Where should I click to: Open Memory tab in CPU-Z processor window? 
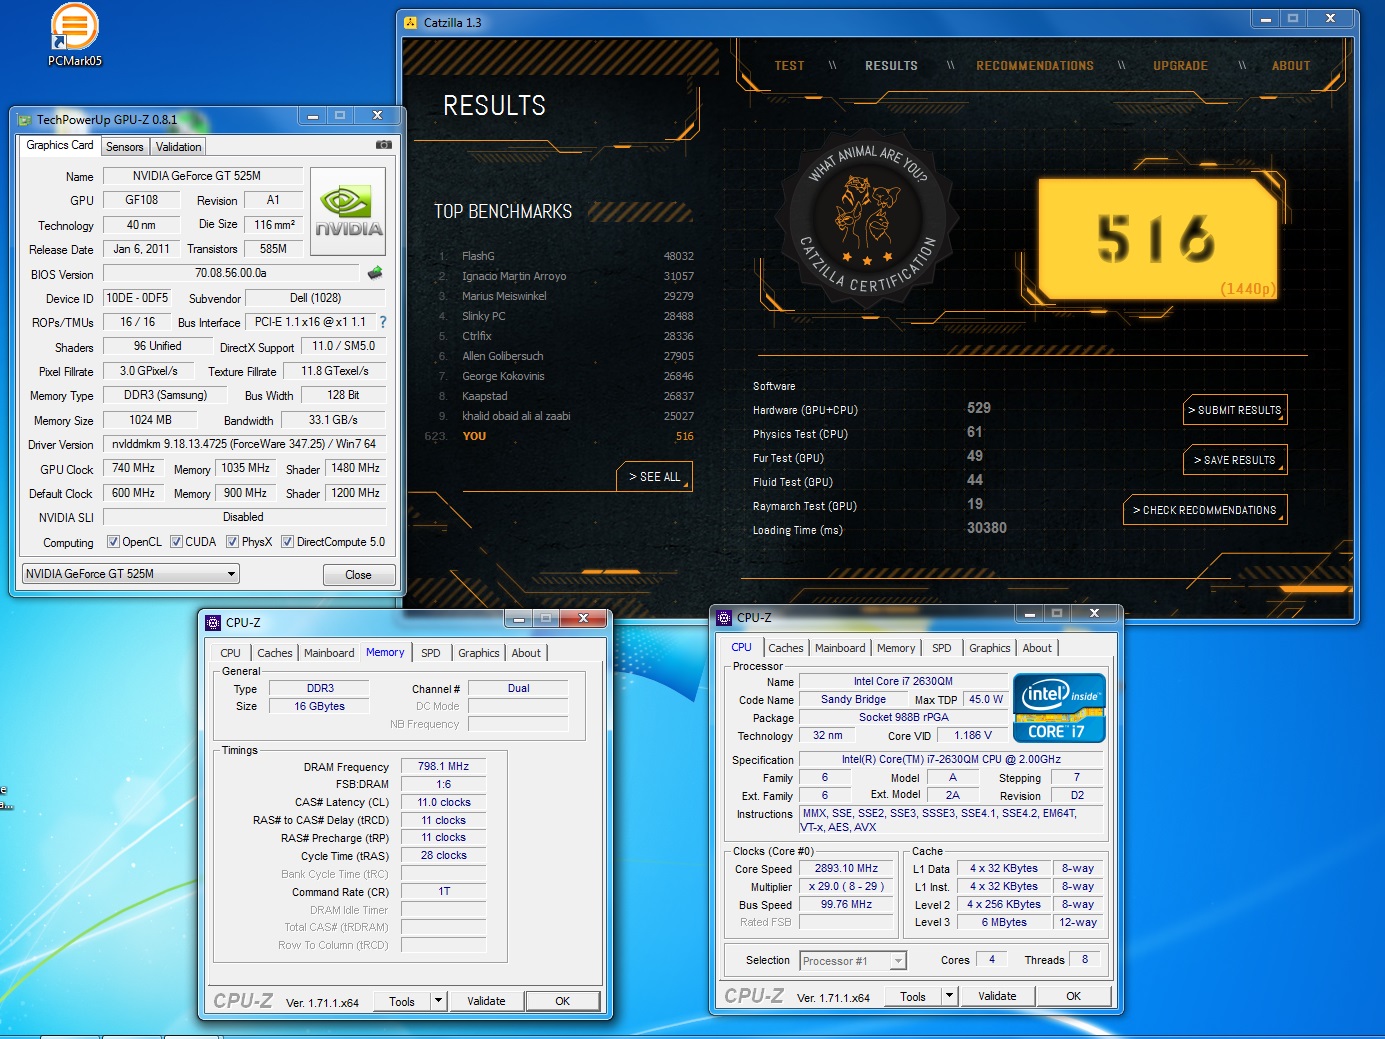click(x=896, y=648)
